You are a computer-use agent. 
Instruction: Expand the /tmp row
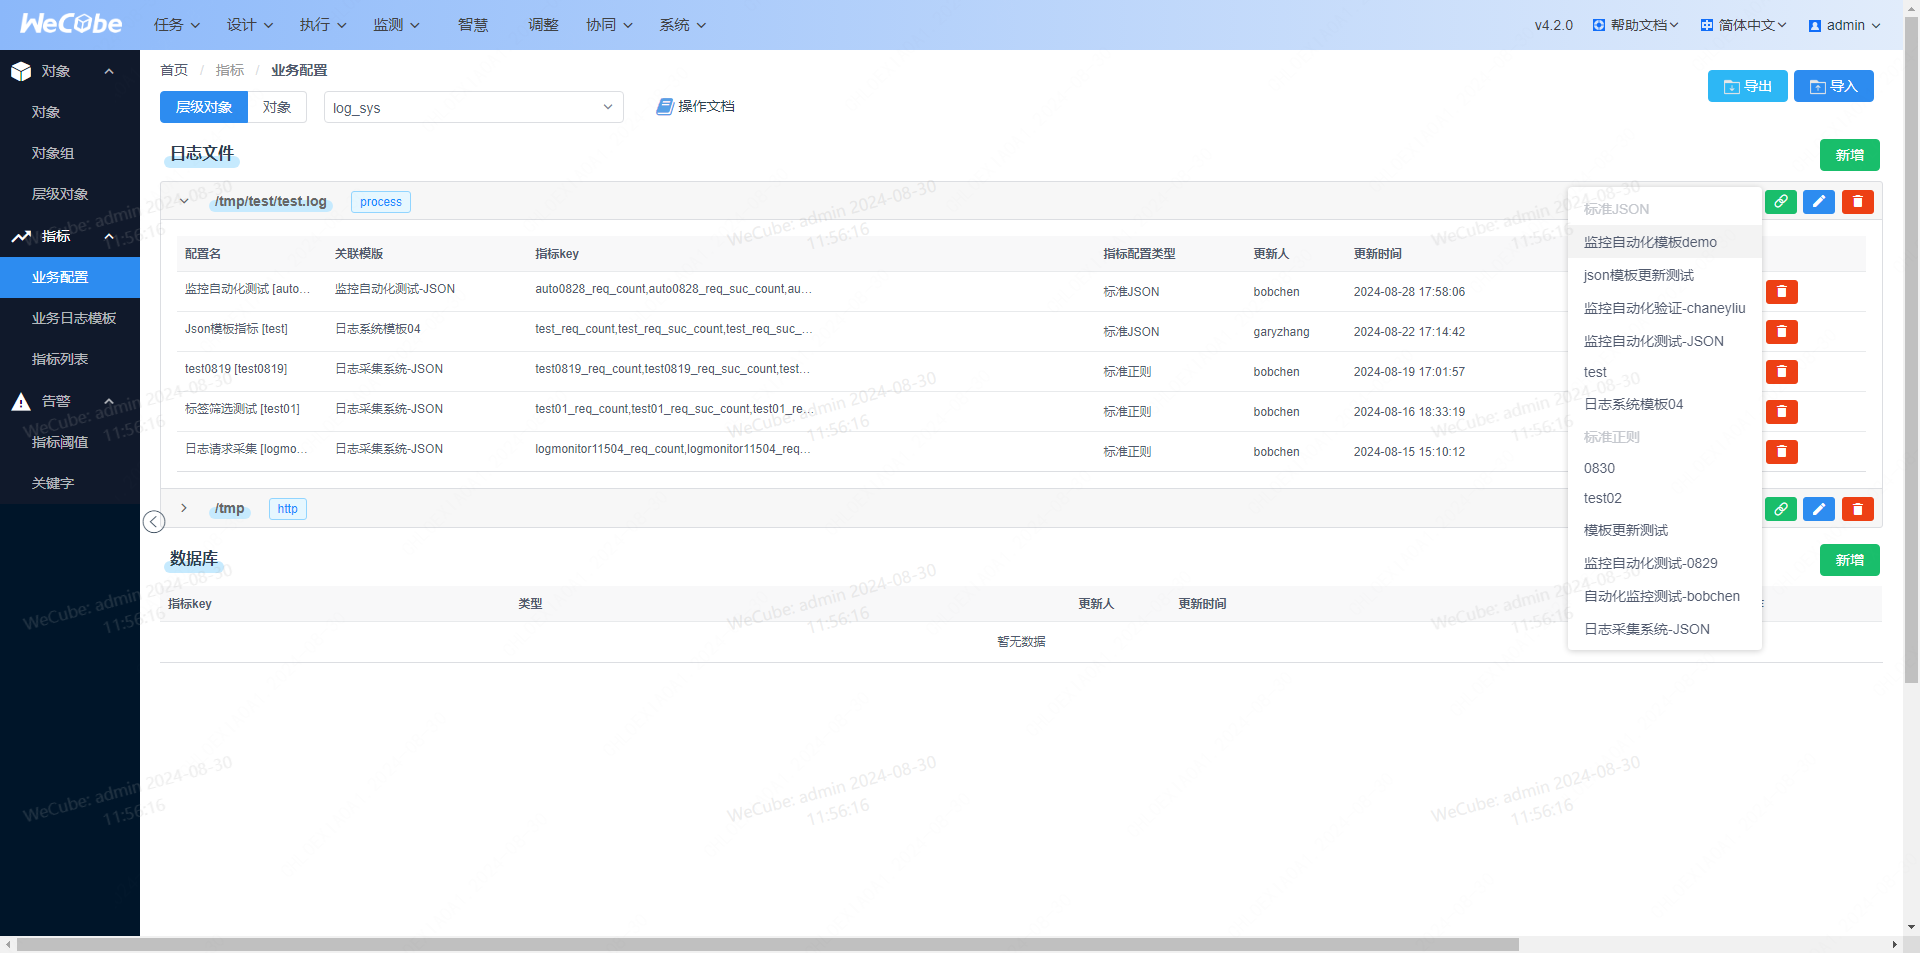coord(184,508)
